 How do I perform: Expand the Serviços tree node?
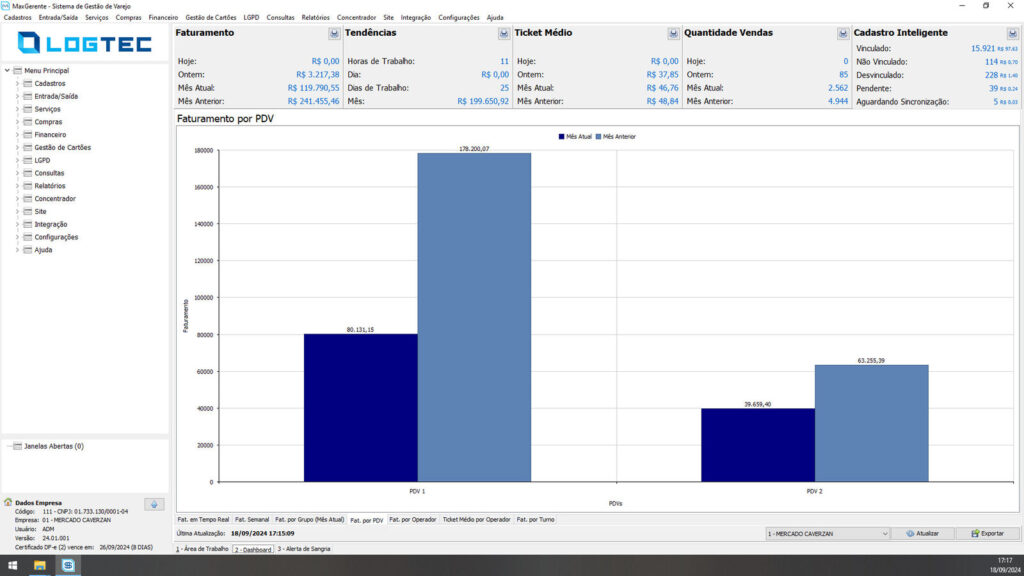point(17,109)
